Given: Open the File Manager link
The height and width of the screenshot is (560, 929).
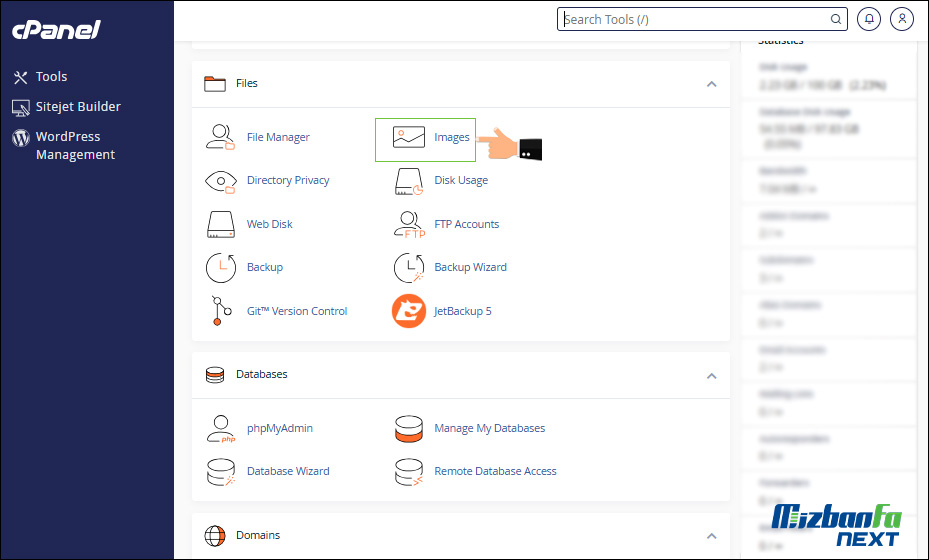Looking at the screenshot, I should pyautogui.click(x=278, y=137).
